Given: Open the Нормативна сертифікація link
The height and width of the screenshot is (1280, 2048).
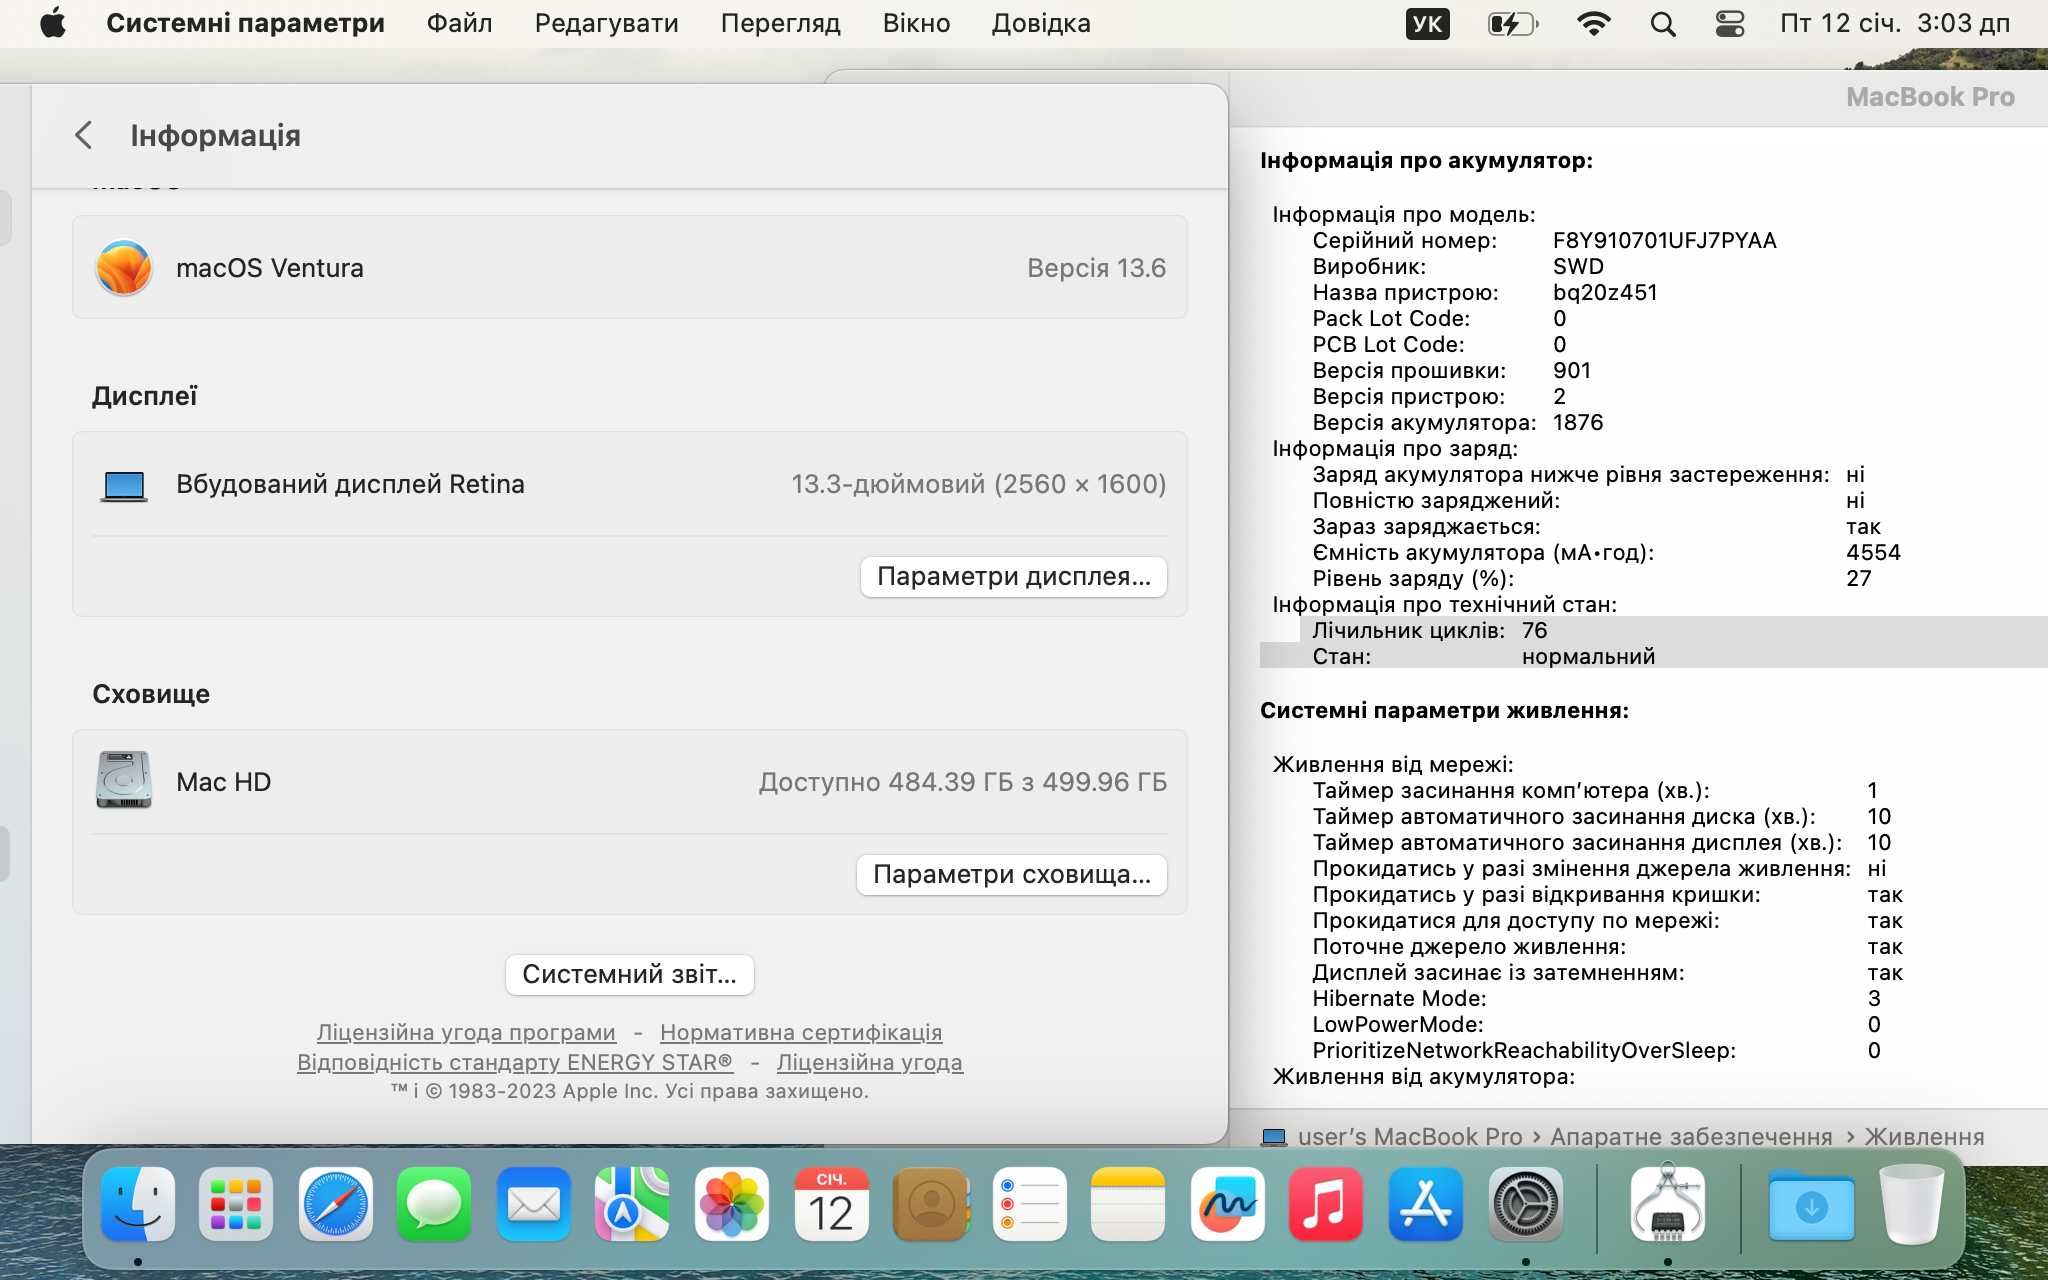Looking at the screenshot, I should (801, 1032).
